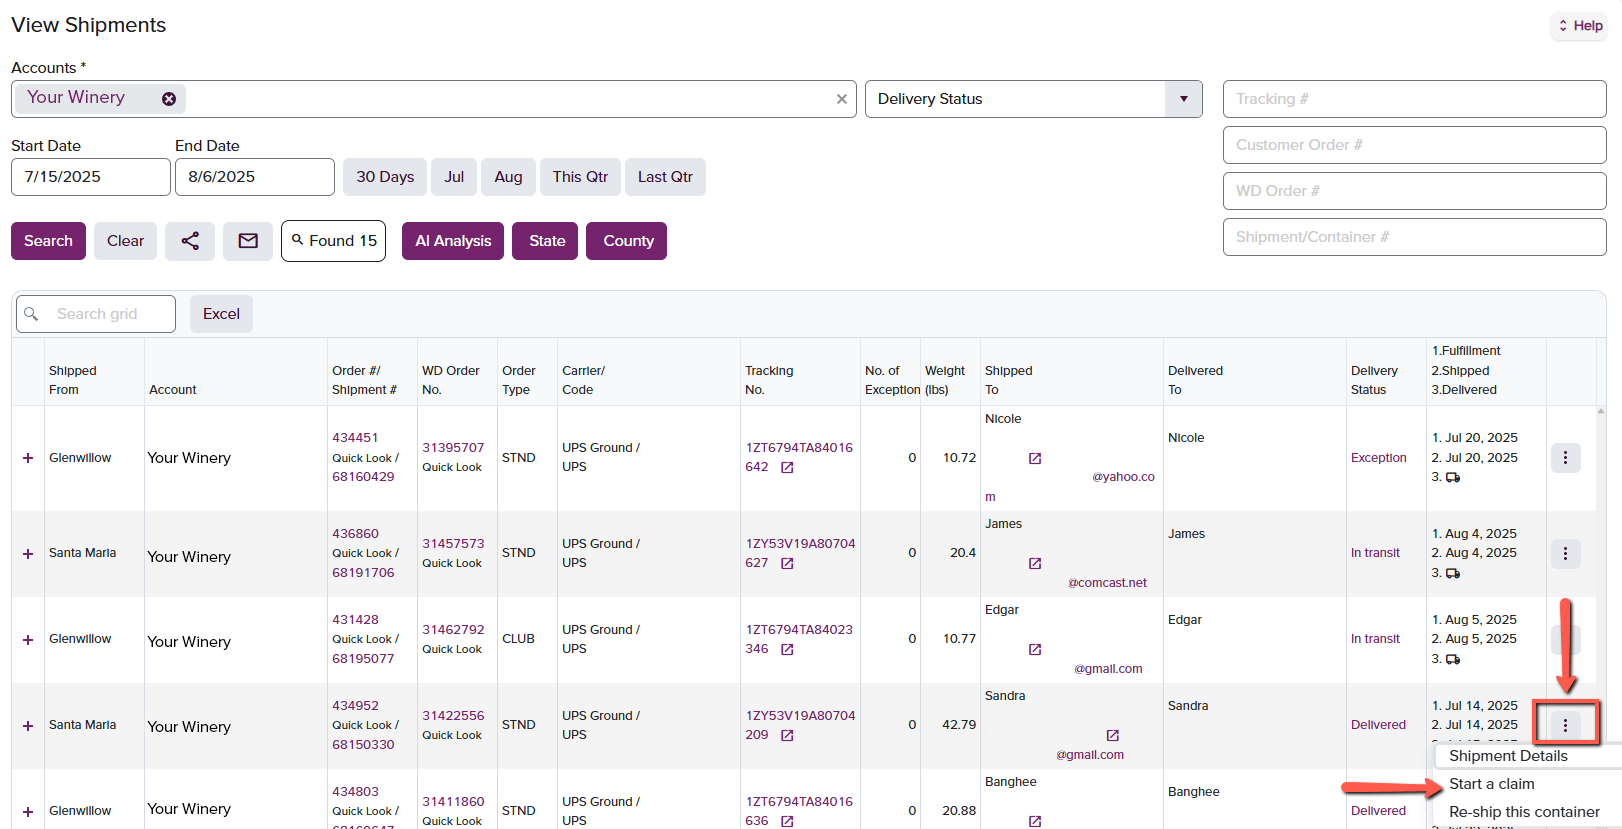Open Edgar's shipped-to link icon
The height and width of the screenshot is (829, 1622).
pyautogui.click(x=1035, y=649)
